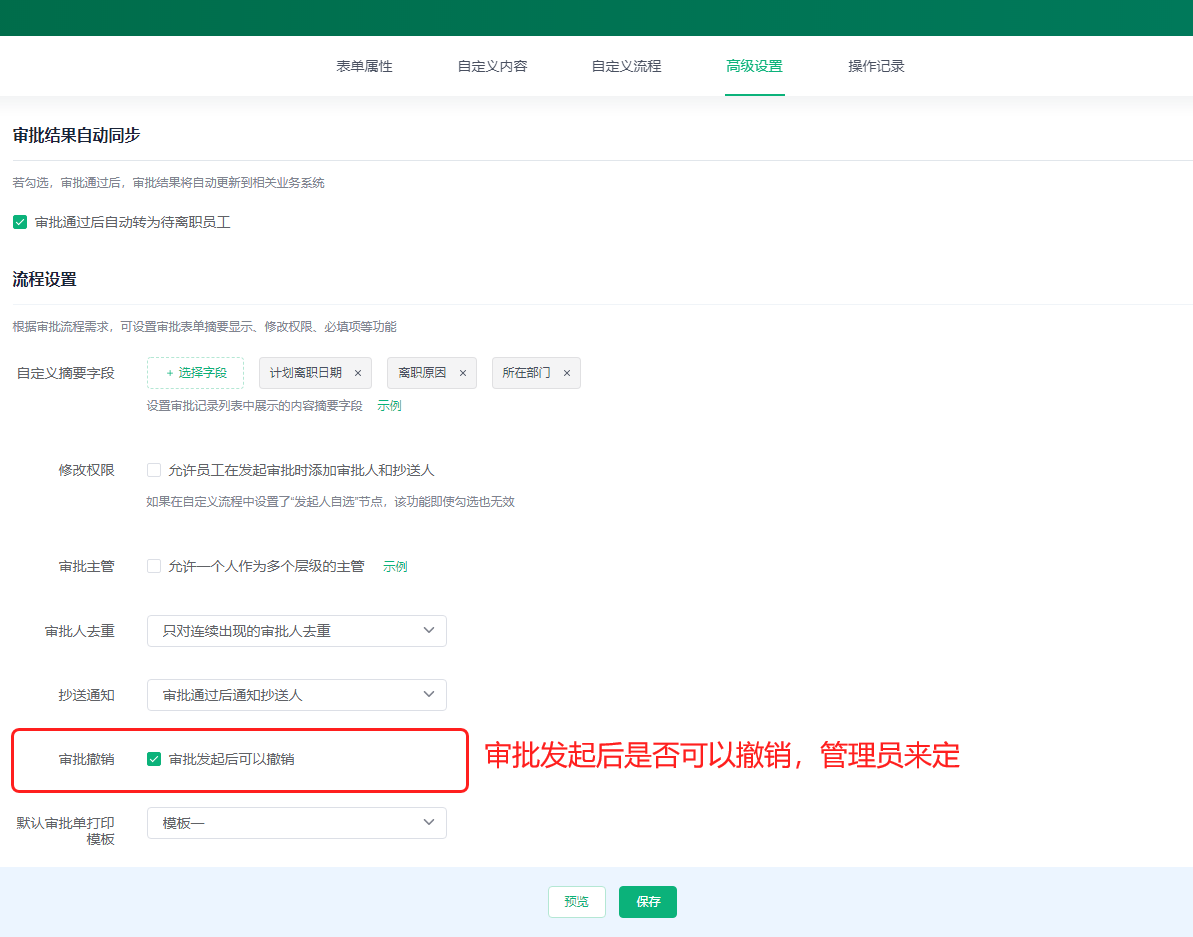The width and height of the screenshot is (1193, 937).
Task: Remove the 计划离职日期 summary field tag
Action: 358,373
